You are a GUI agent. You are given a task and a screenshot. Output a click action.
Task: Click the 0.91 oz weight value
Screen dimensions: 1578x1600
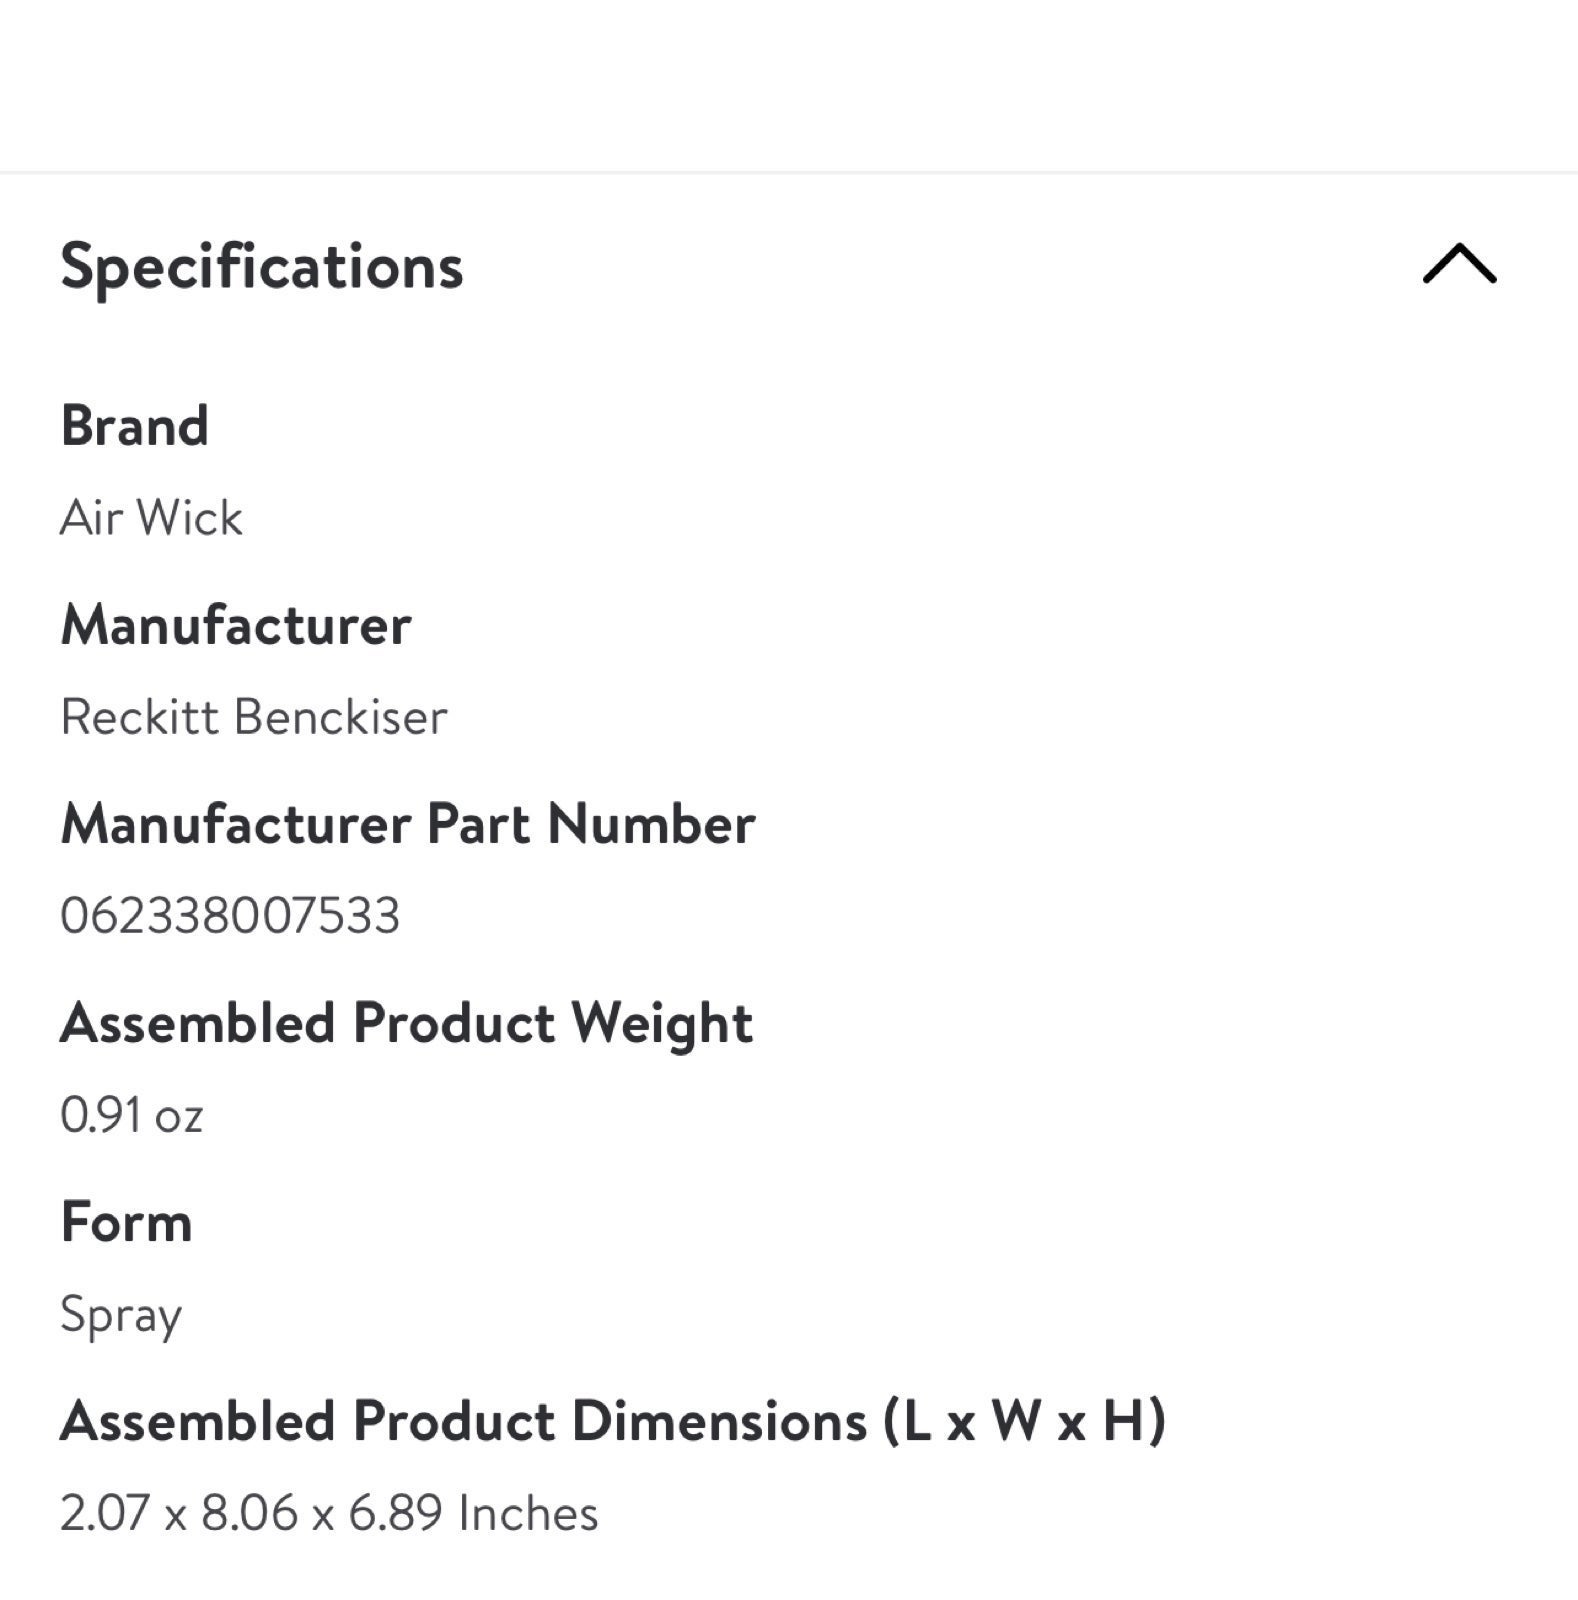click(x=132, y=1115)
